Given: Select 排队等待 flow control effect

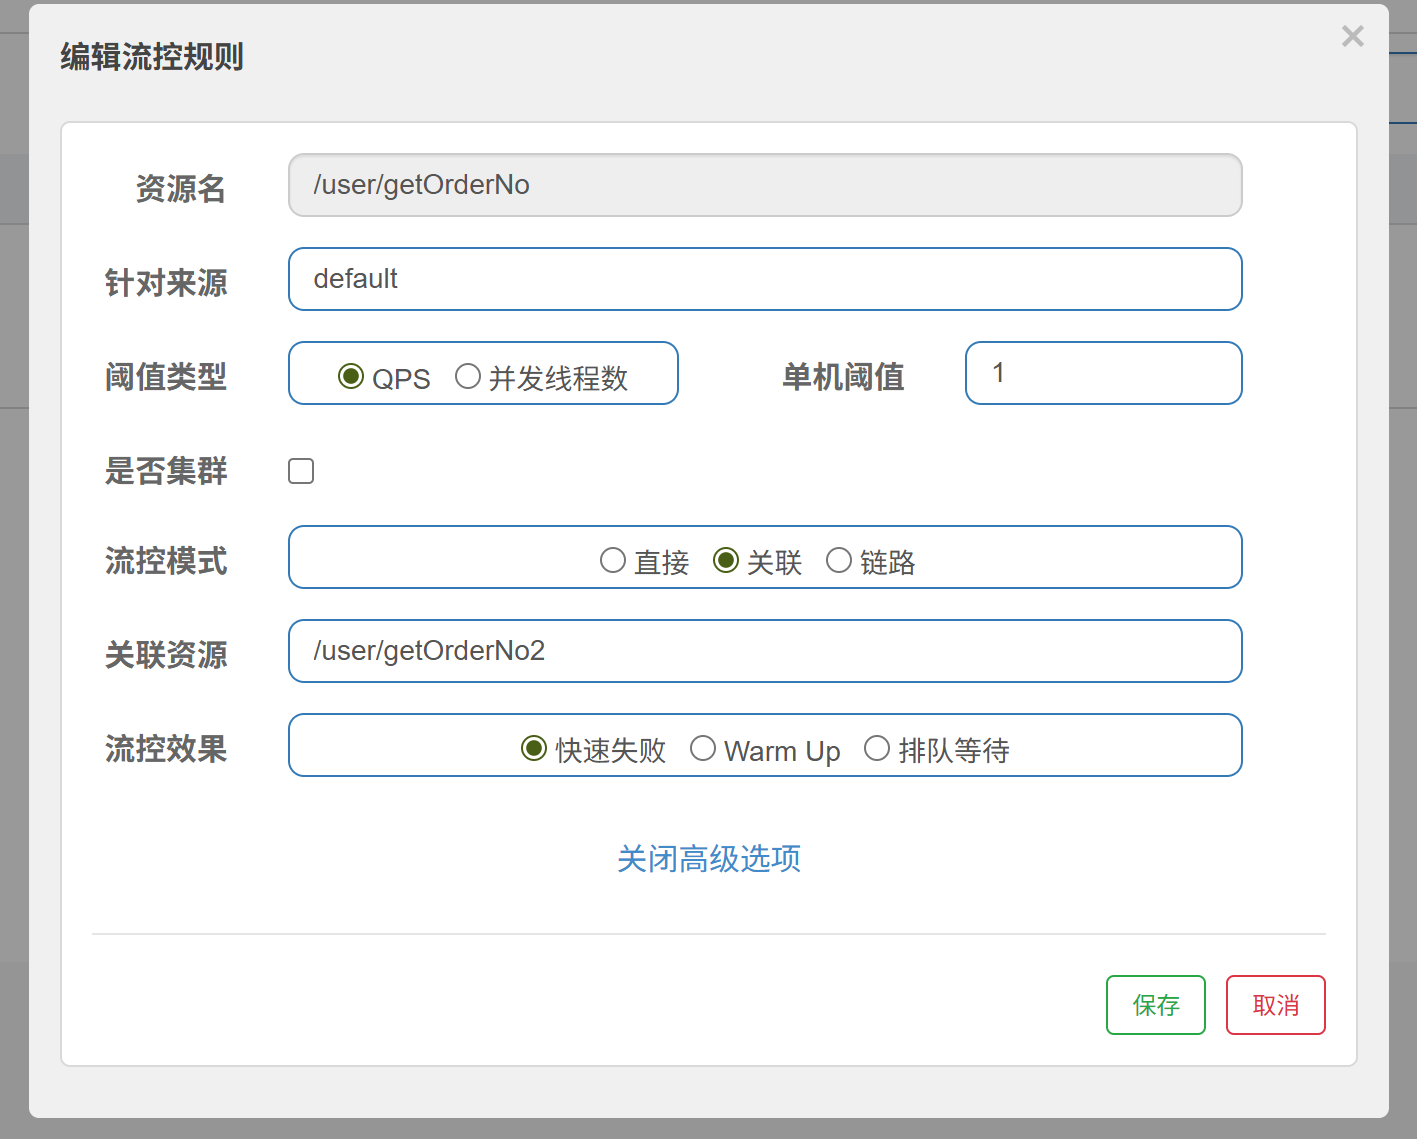Looking at the screenshot, I should click(x=876, y=748).
